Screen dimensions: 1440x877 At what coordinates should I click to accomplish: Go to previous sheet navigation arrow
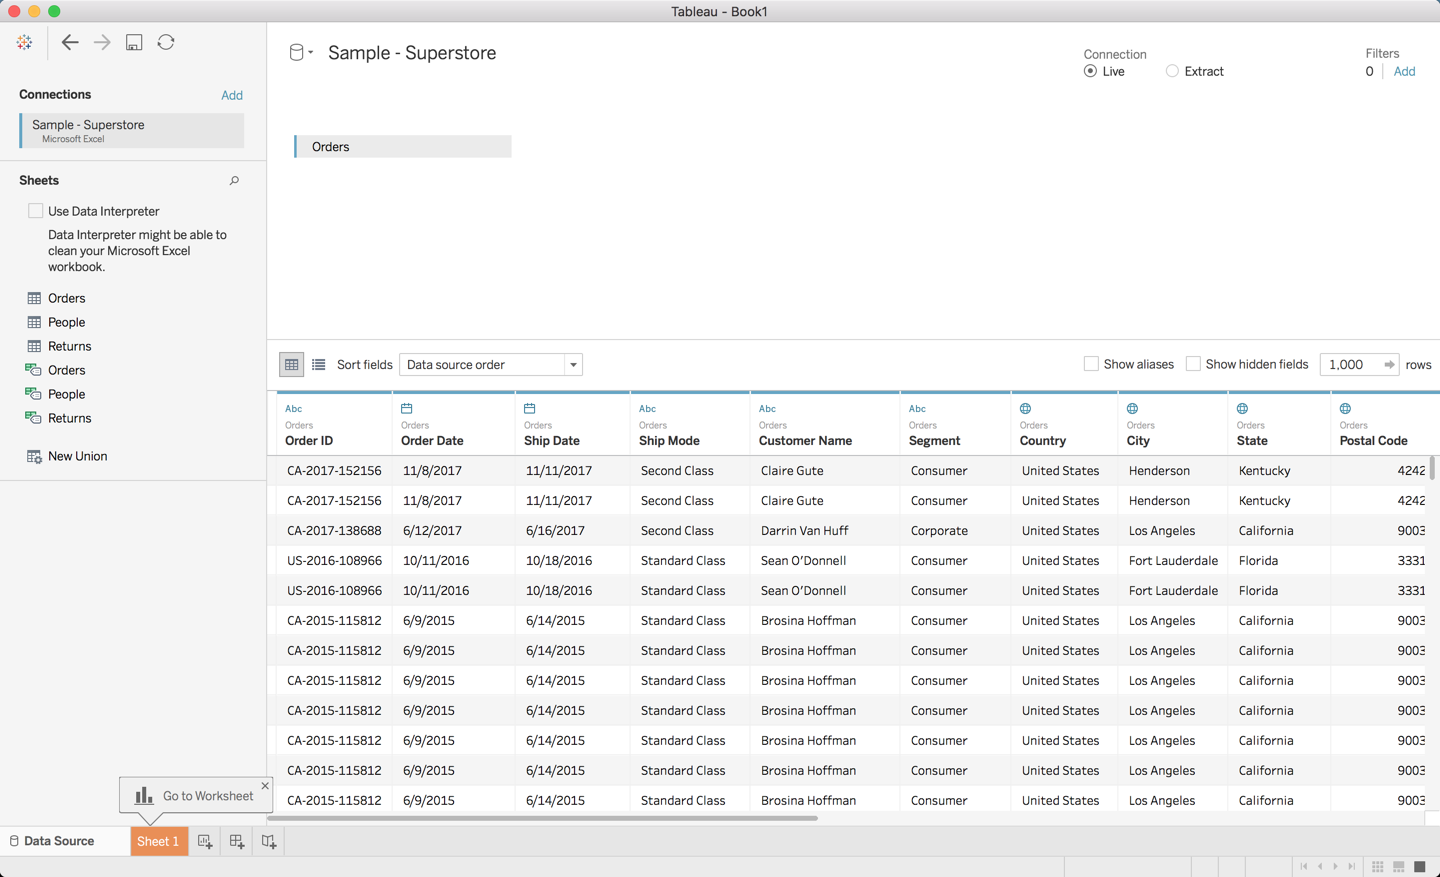(x=1320, y=867)
